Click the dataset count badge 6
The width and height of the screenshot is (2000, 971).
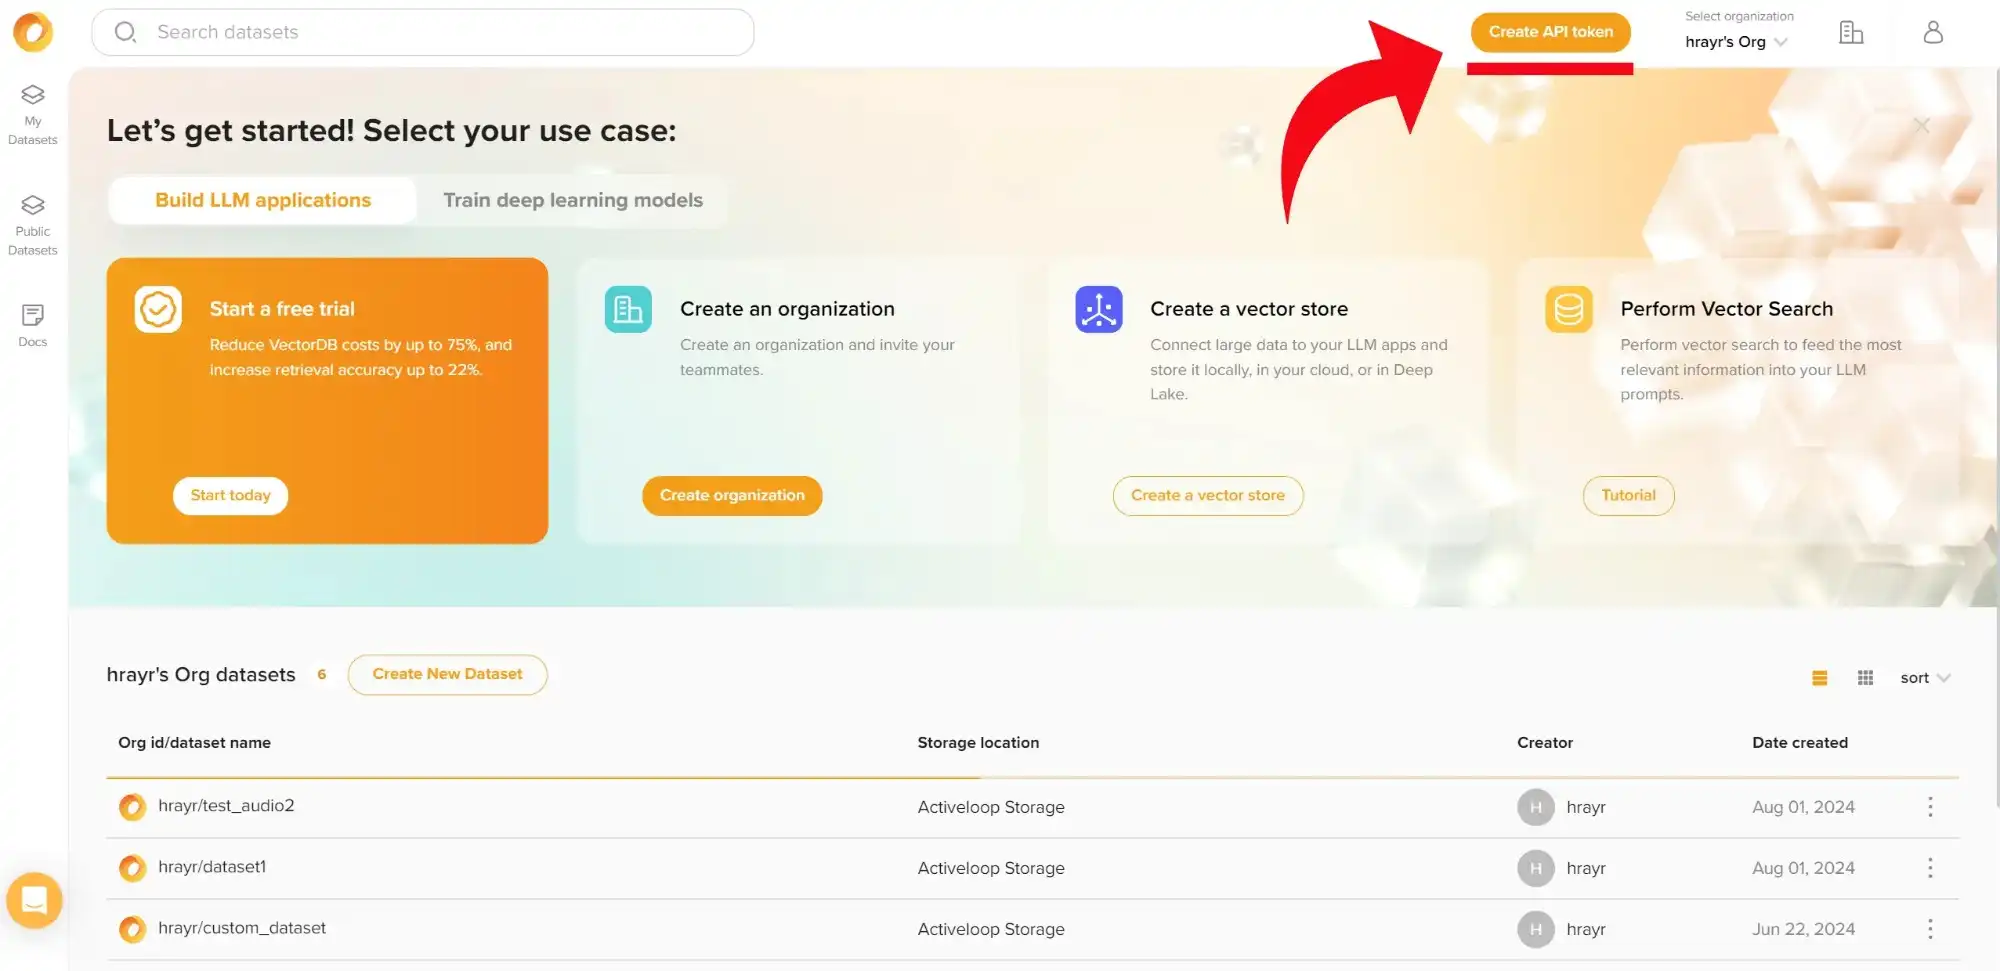click(x=321, y=675)
